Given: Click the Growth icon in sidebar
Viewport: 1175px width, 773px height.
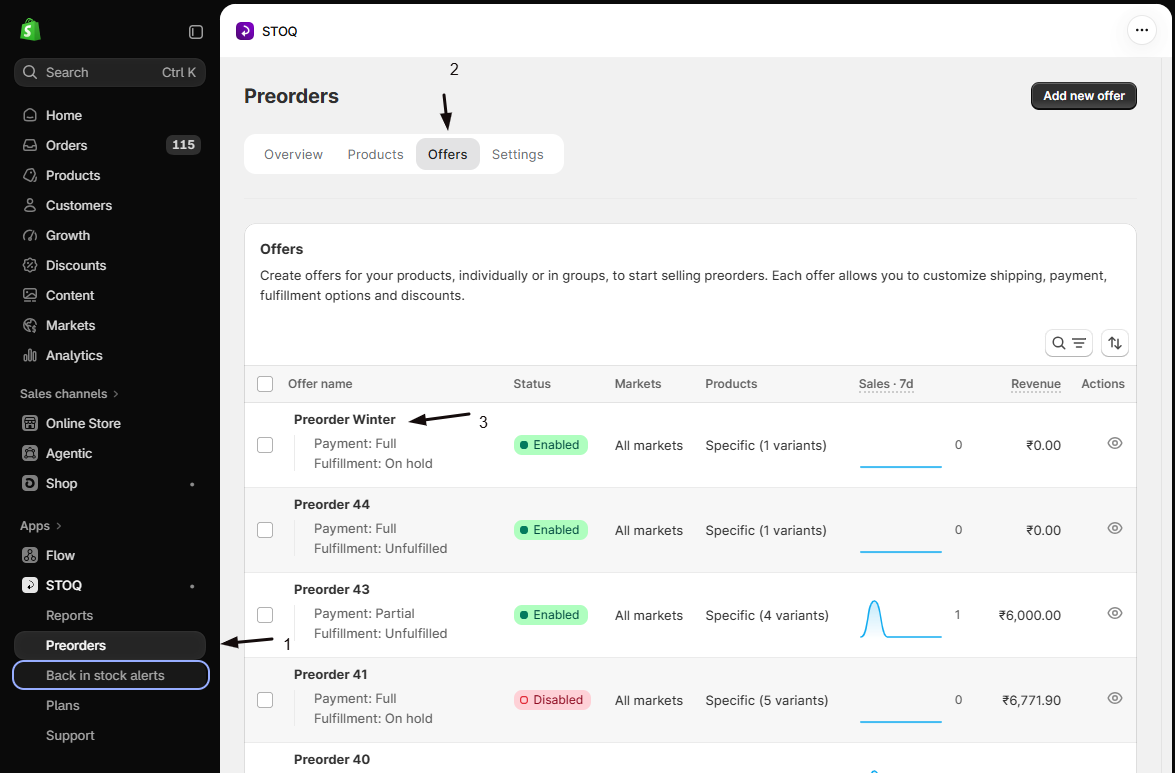Looking at the screenshot, I should coord(30,235).
